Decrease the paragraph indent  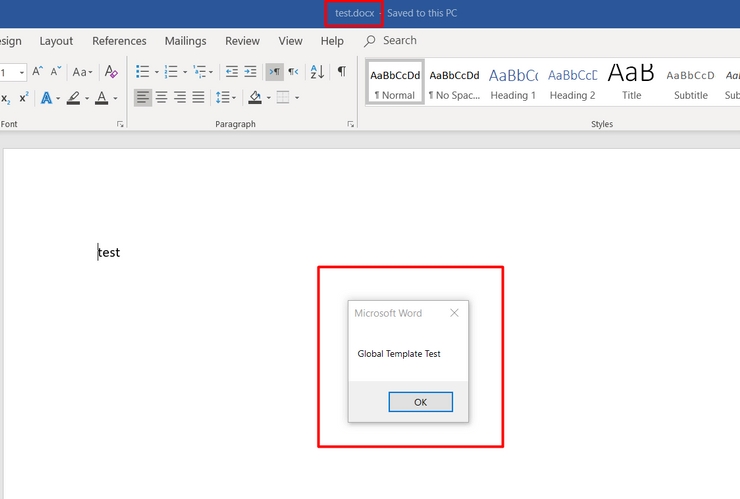point(232,72)
